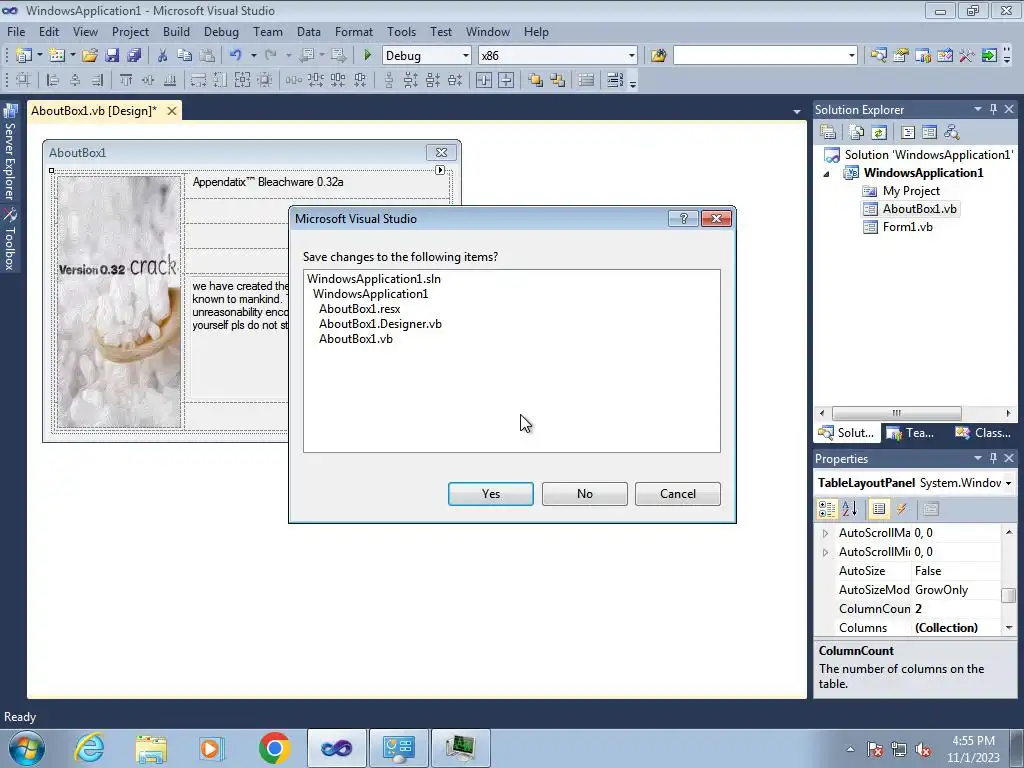
Task: Open Internet Explorer from the taskbar
Action: 89,748
